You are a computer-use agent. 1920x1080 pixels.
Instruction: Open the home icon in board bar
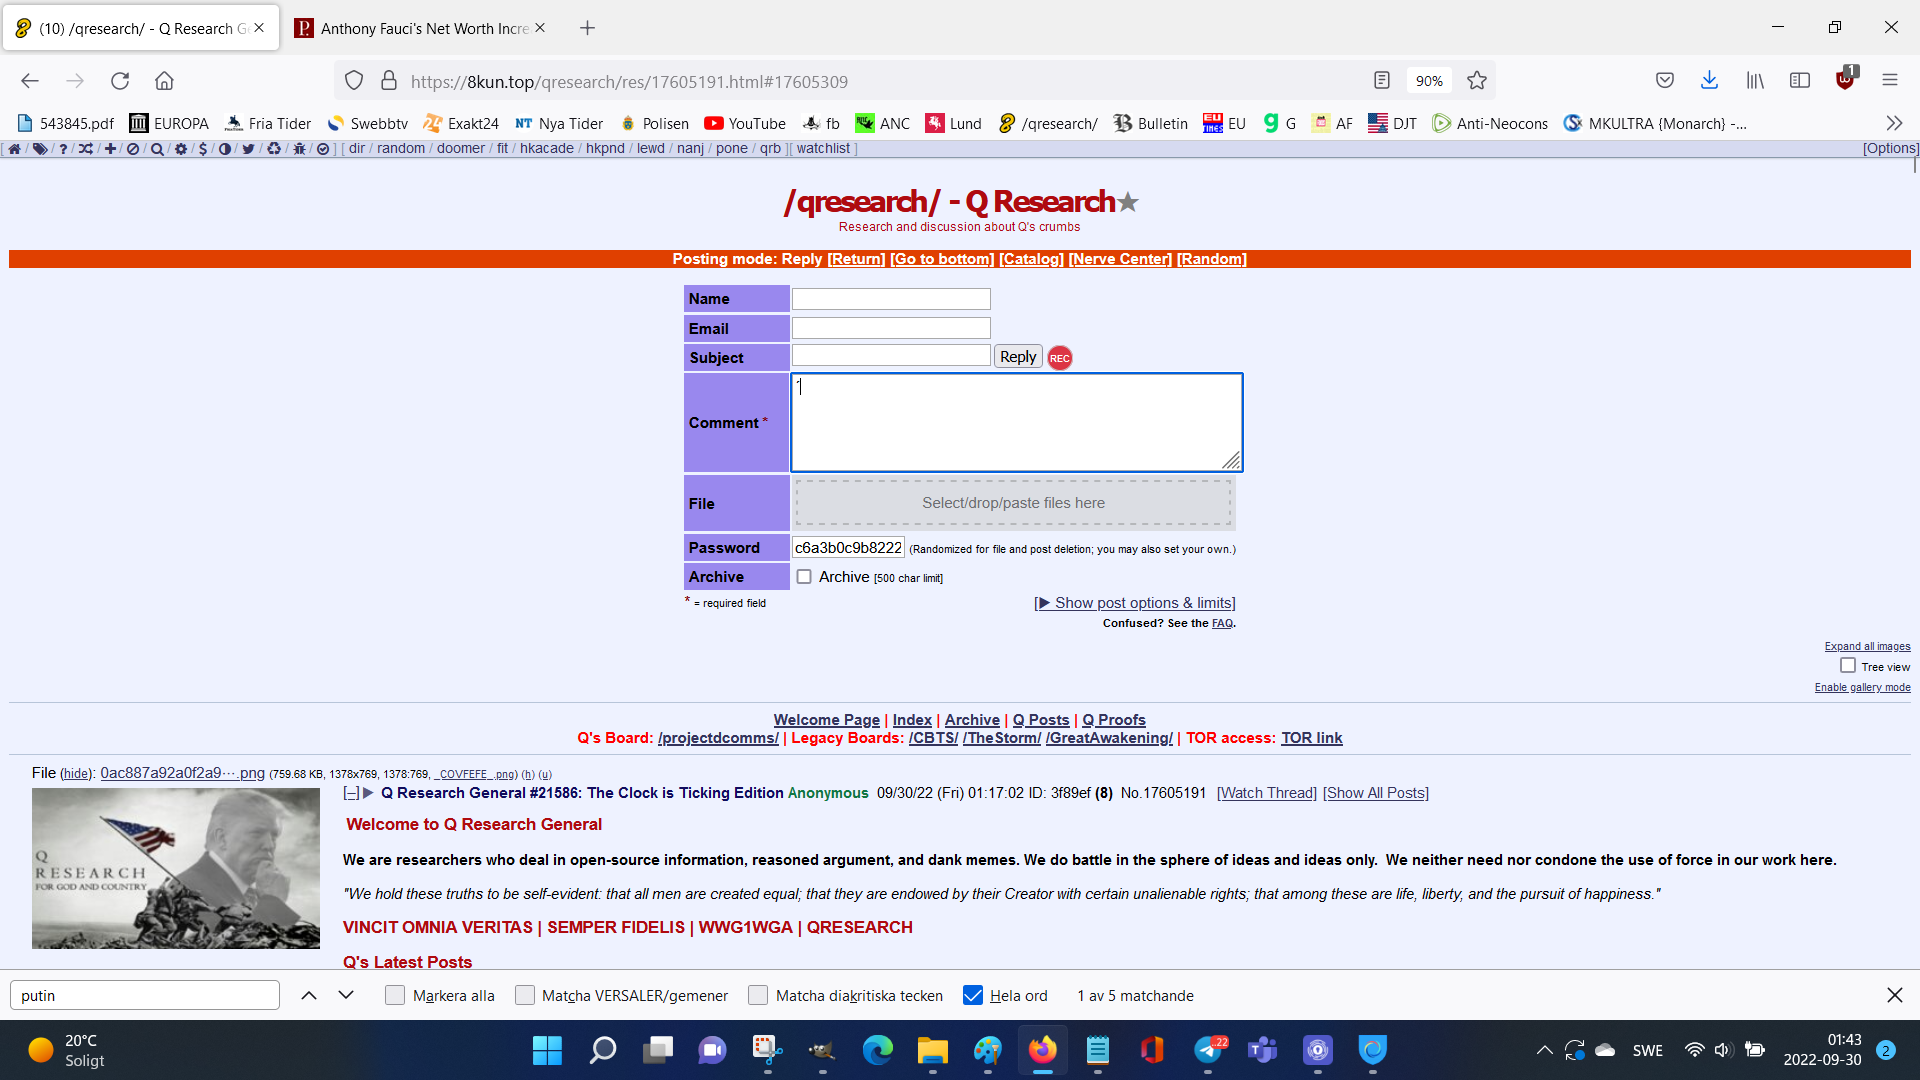click(x=14, y=149)
